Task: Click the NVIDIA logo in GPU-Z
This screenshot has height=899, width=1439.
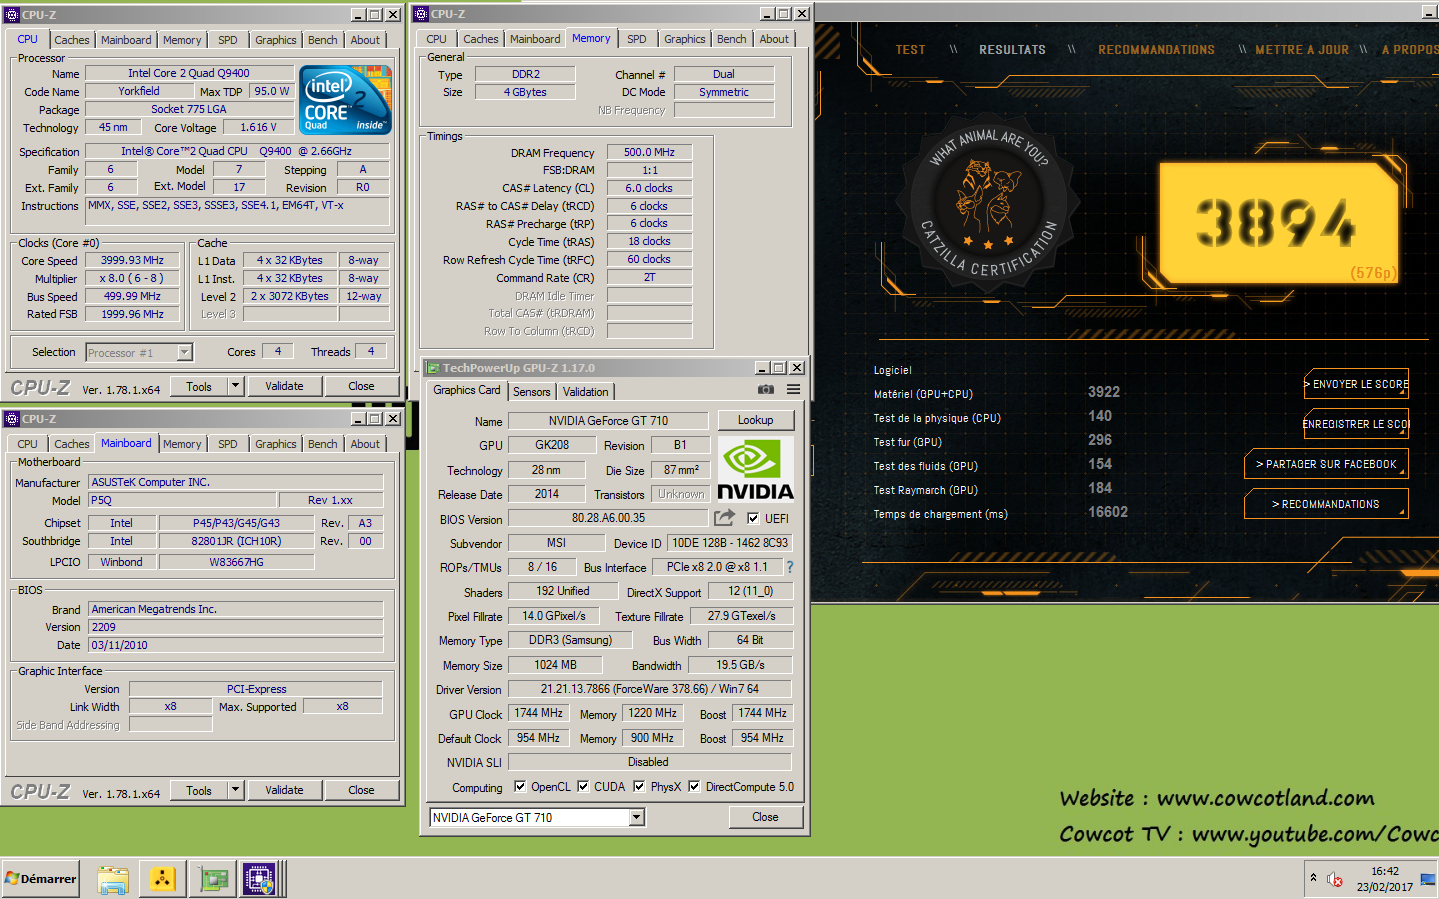Action: point(756,470)
